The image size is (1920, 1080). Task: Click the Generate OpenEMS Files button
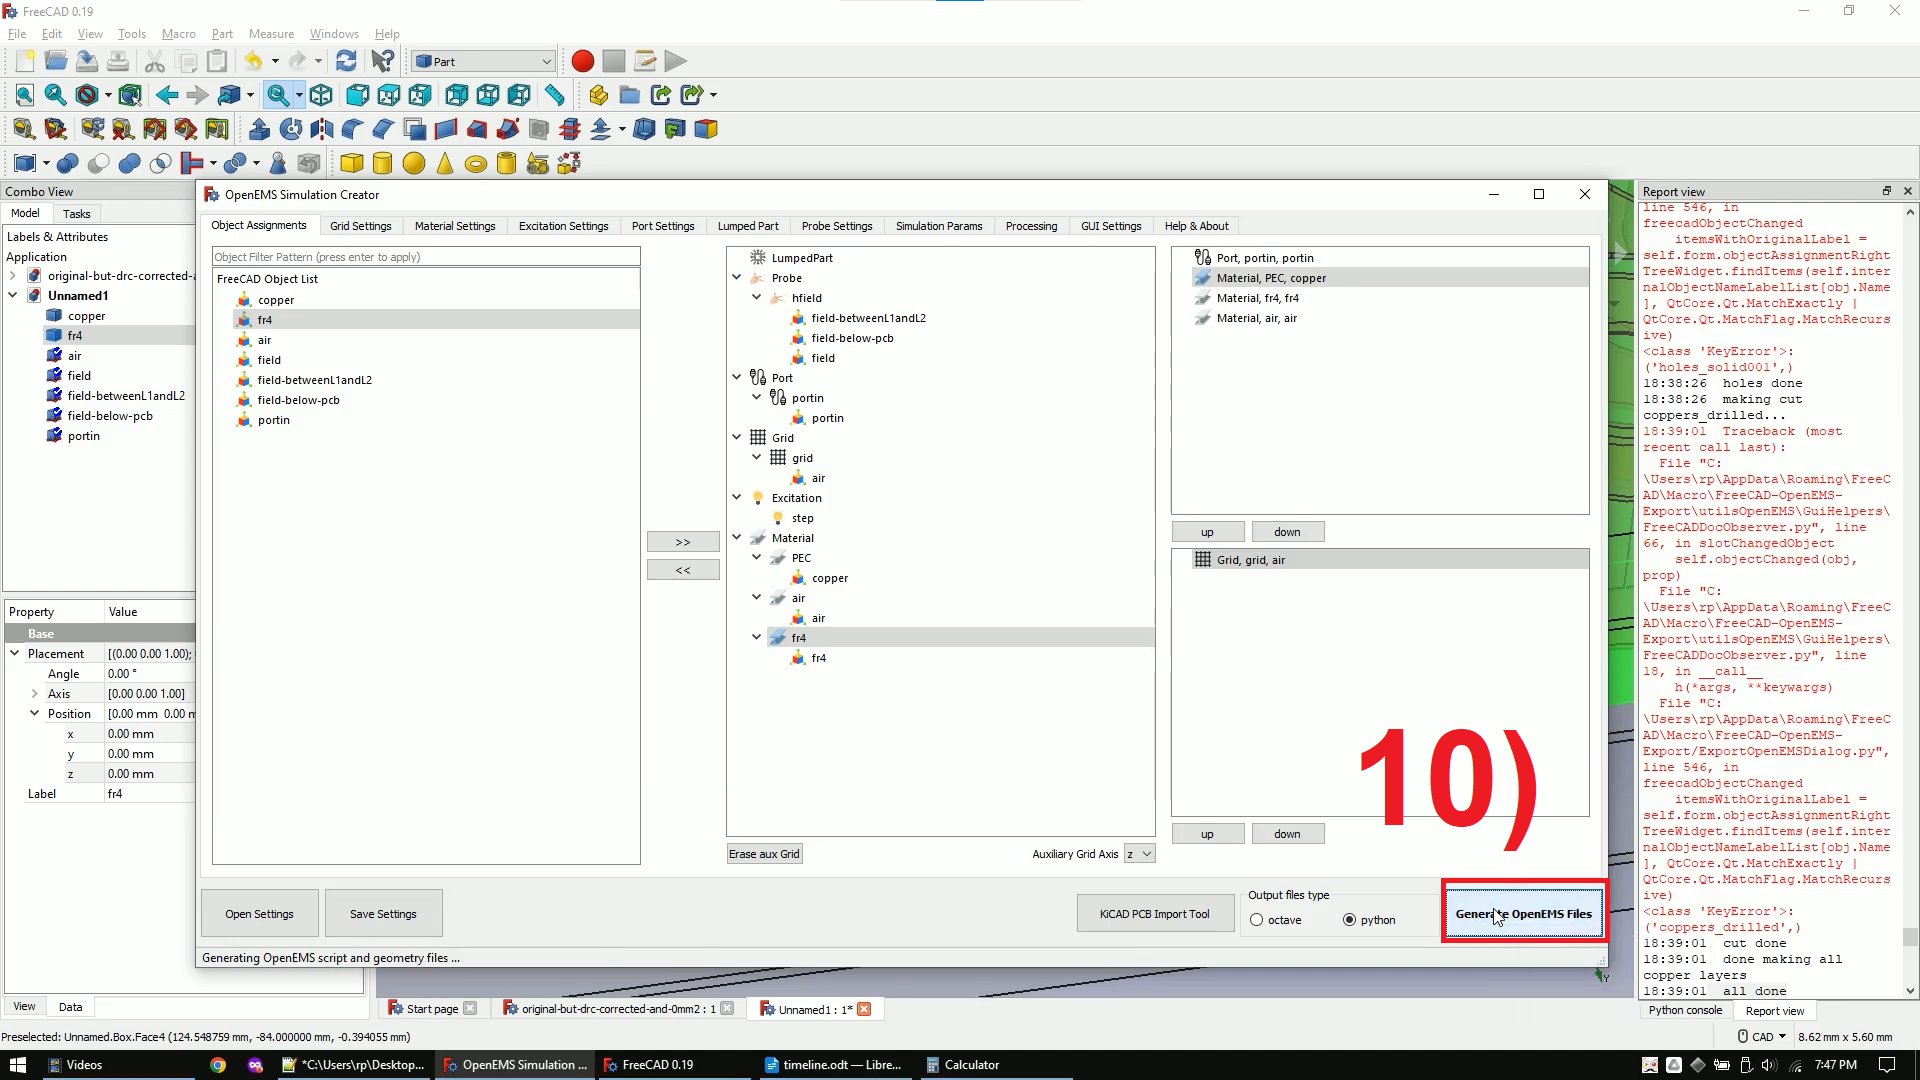[x=1524, y=914]
